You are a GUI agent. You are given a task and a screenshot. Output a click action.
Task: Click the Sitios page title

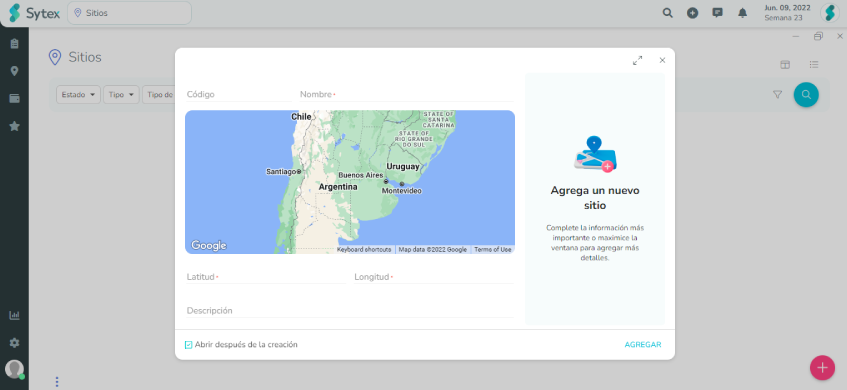85,57
